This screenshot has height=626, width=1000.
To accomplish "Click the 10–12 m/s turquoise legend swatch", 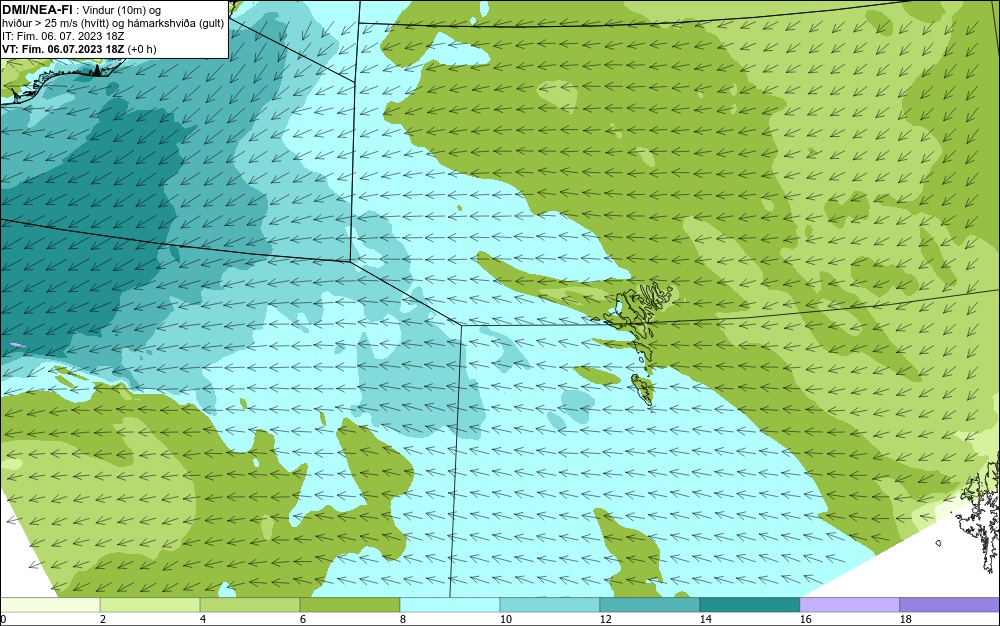I will 550,605.
